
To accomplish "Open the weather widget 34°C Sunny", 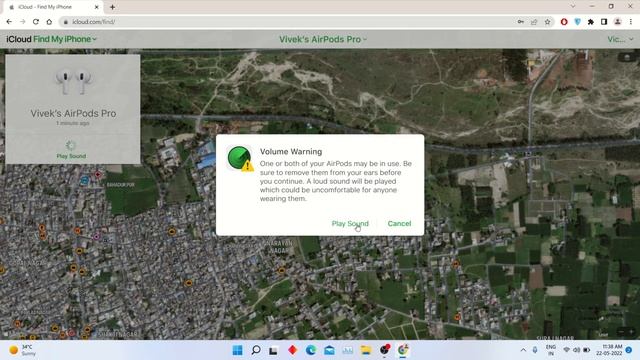I will [x=22, y=350].
